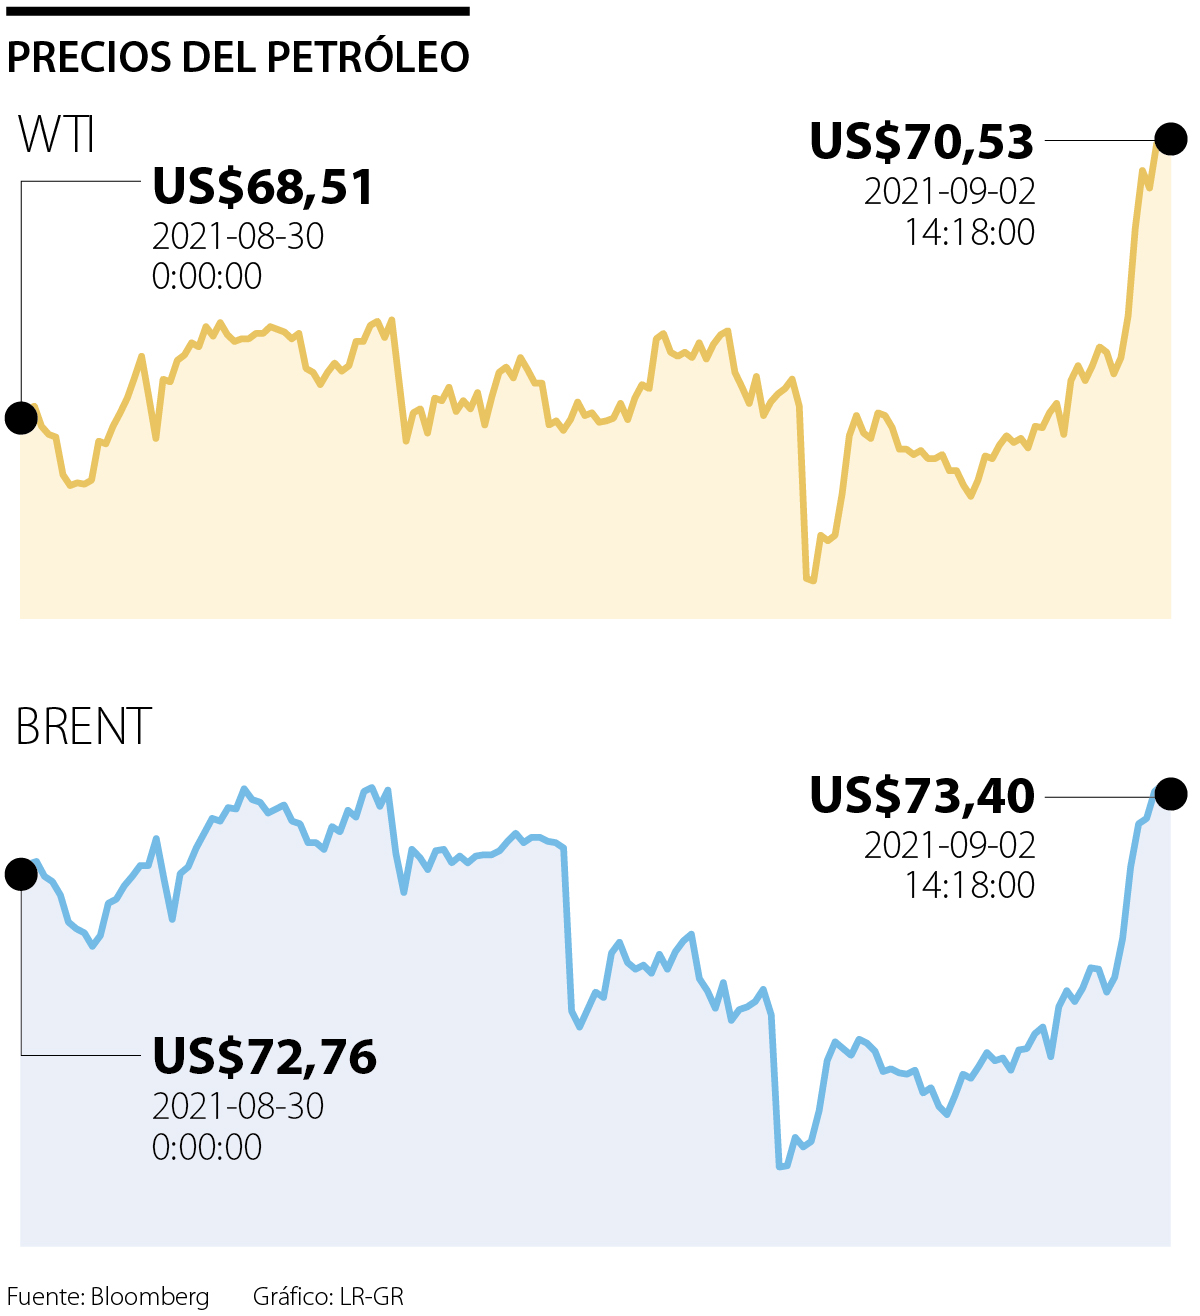The width and height of the screenshot is (1200, 1316).
Task: Click the lowest dip on the Brent line
Action: tap(781, 1166)
